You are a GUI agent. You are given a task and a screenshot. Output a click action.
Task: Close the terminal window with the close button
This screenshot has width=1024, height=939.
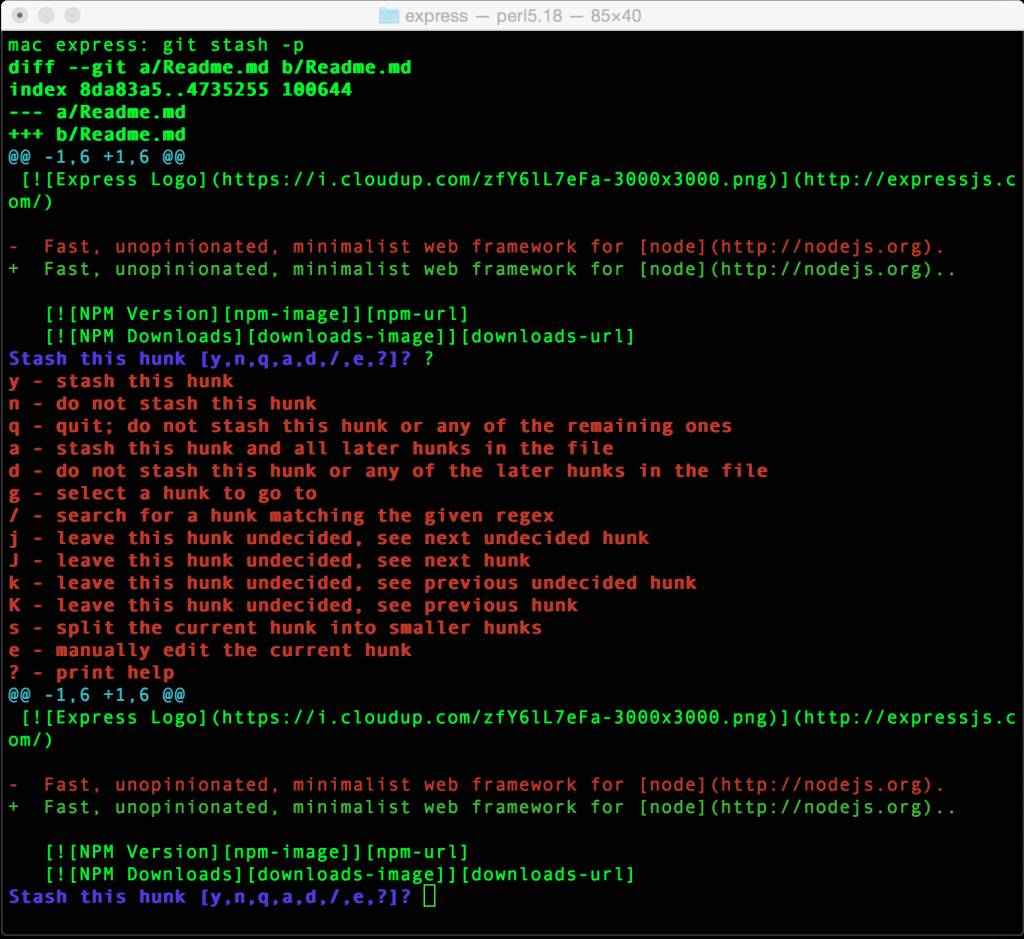point(20,15)
